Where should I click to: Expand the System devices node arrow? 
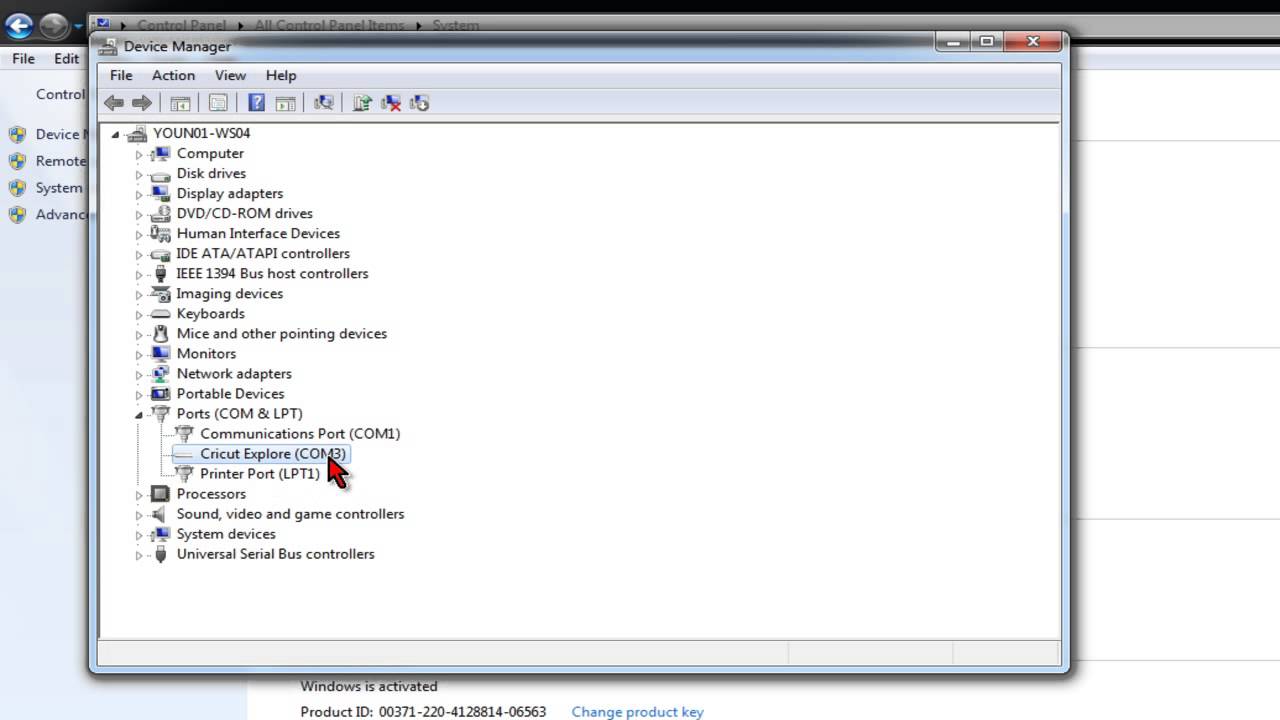tap(140, 535)
